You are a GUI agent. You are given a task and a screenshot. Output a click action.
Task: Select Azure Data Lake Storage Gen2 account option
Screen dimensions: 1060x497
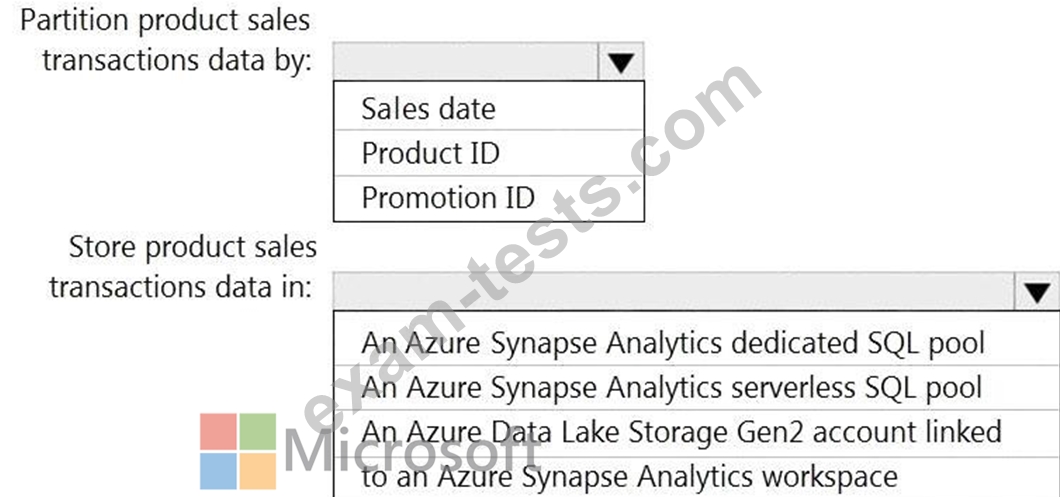click(696, 453)
